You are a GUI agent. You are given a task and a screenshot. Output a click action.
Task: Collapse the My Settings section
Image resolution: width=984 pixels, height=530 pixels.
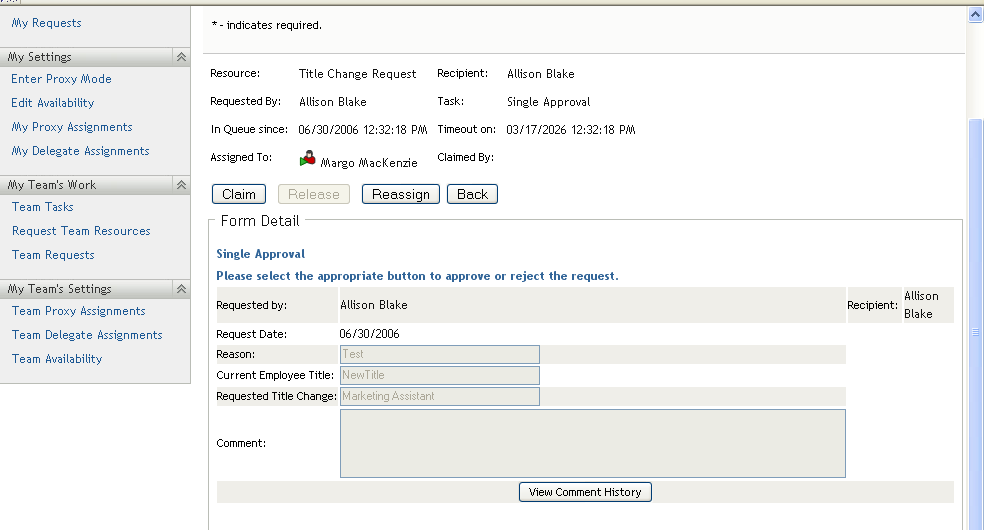point(181,58)
